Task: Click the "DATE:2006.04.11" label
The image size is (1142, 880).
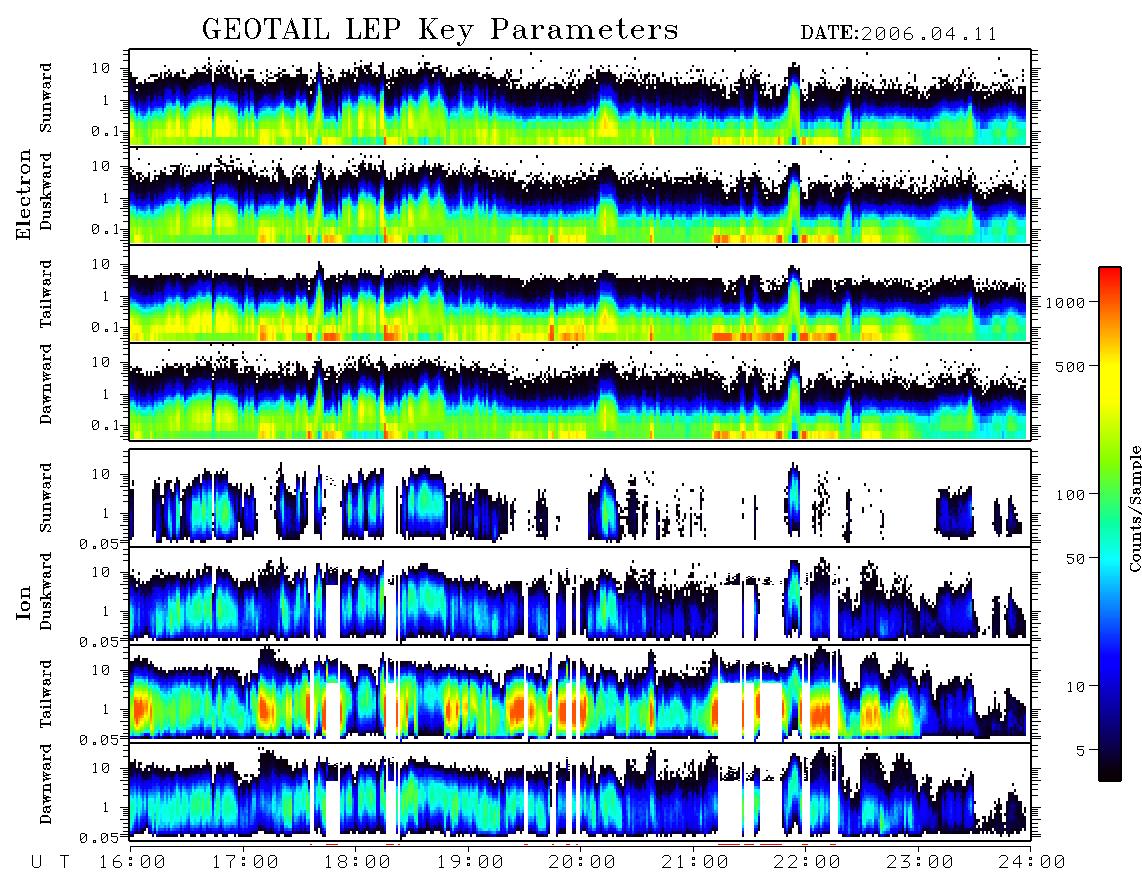Action: [899, 34]
